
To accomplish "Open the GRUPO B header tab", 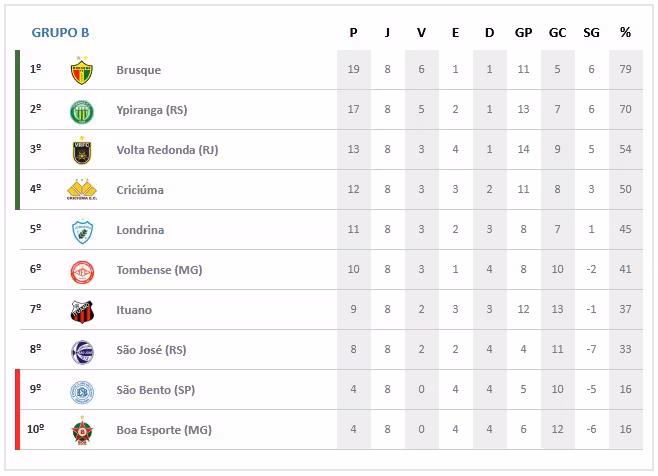I will coord(60,33).
